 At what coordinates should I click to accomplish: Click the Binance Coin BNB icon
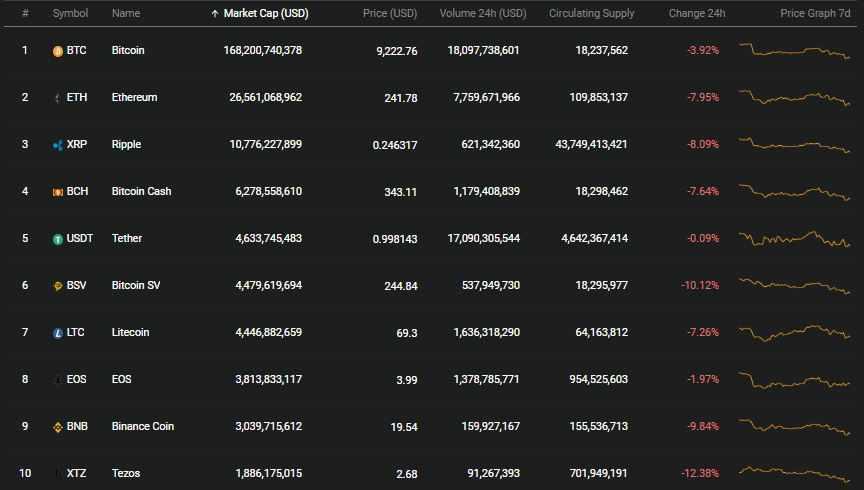pyautogui.click(x=58, y=427)
